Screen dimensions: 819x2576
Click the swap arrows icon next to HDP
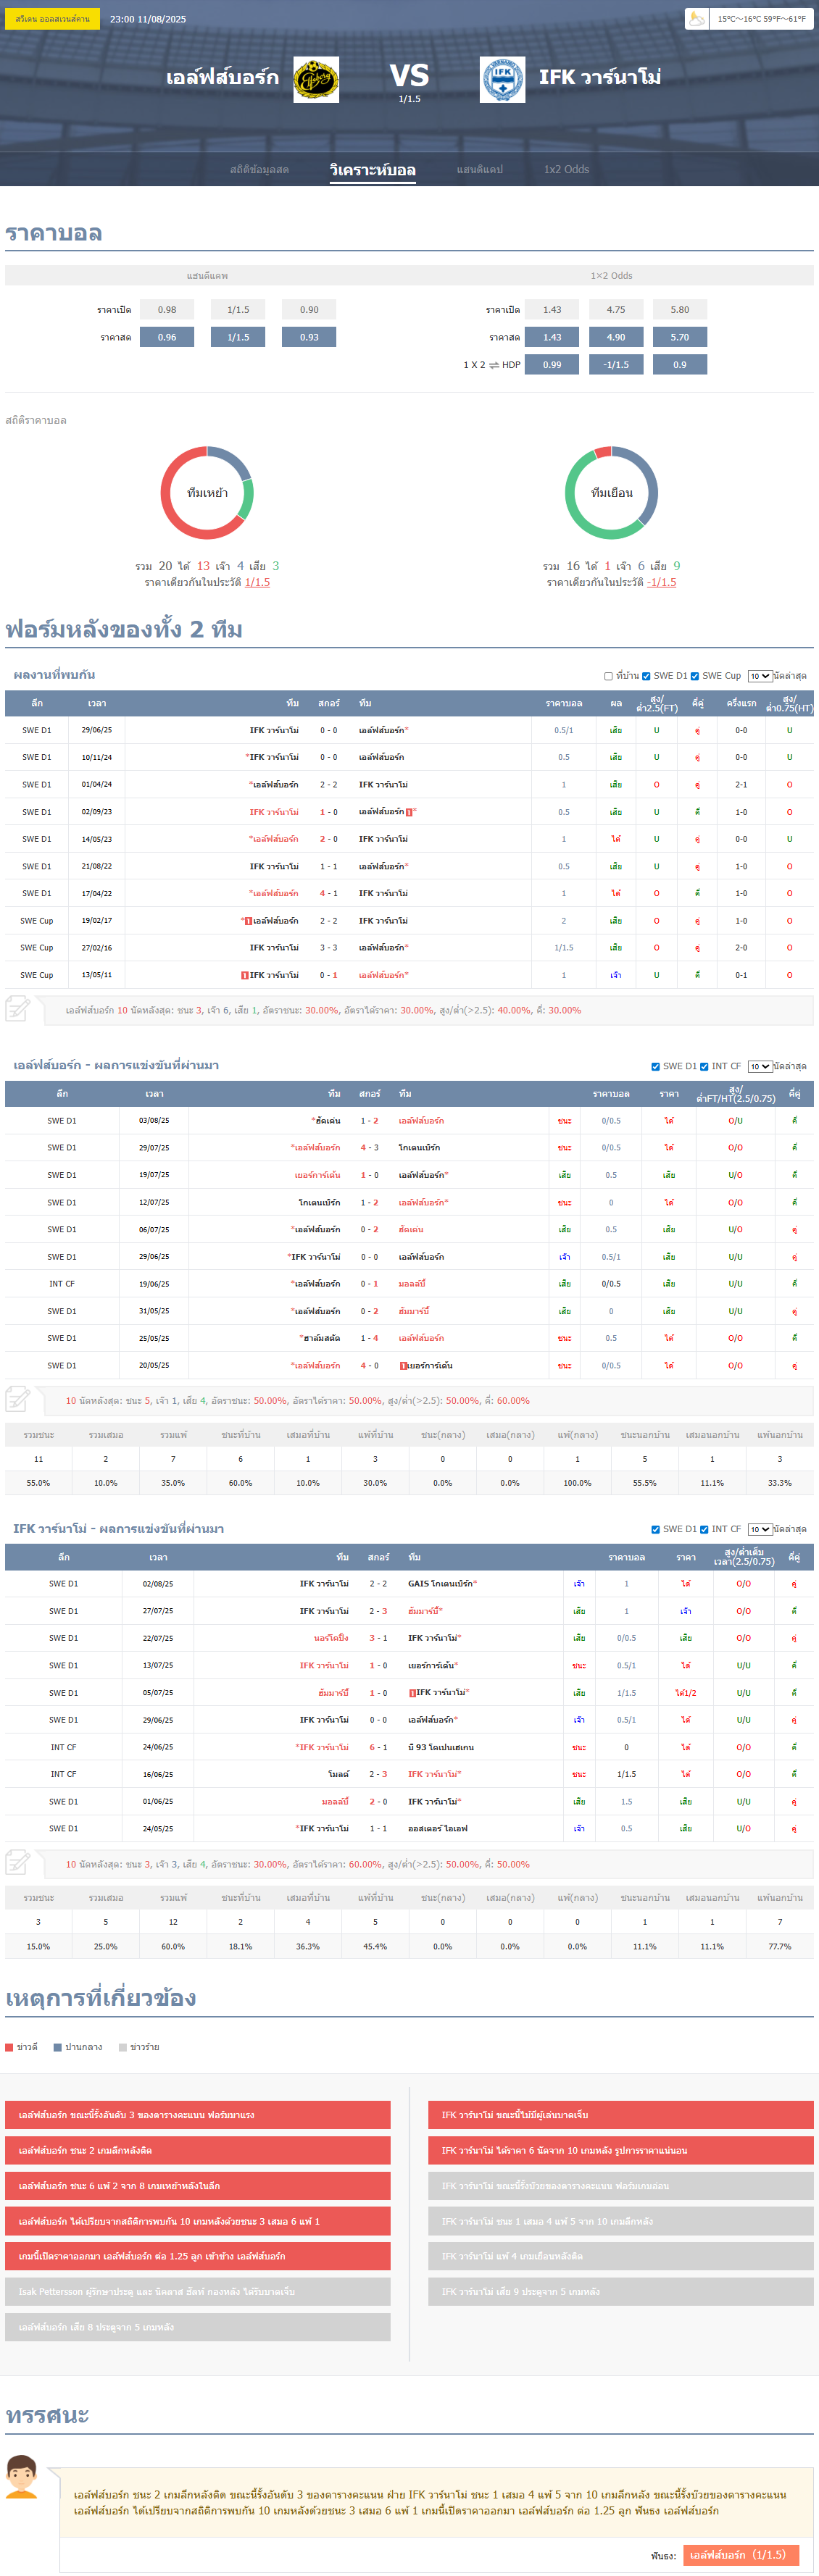pyautogui.click(x=493, y=365)
